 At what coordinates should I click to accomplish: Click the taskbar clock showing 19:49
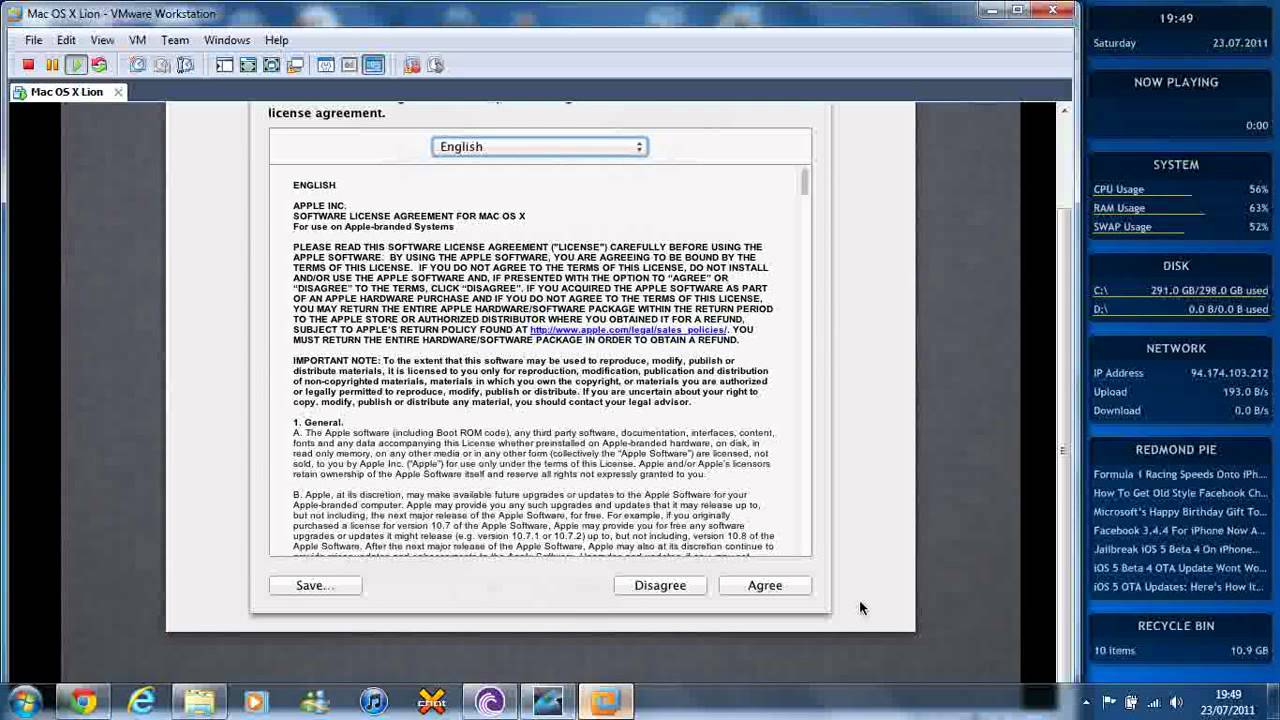pos(1229,702)
